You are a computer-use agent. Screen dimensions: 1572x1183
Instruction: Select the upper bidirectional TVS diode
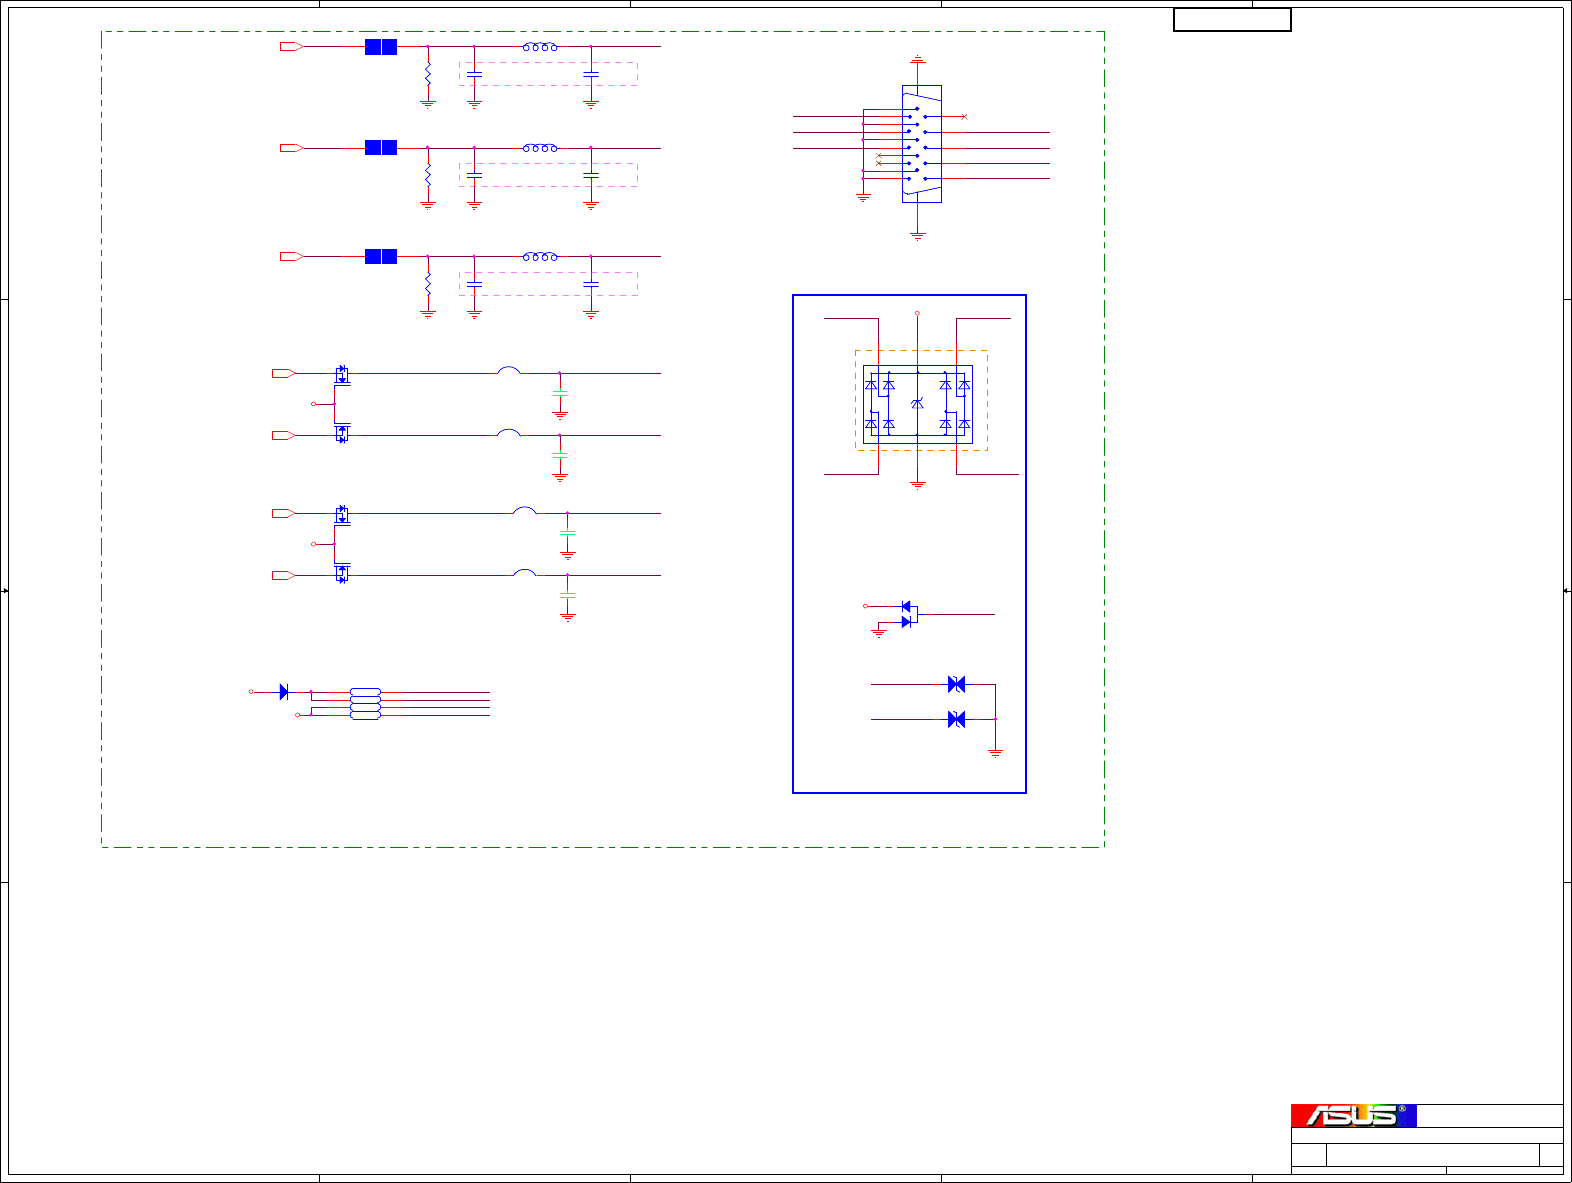click(x=956, y=685)
